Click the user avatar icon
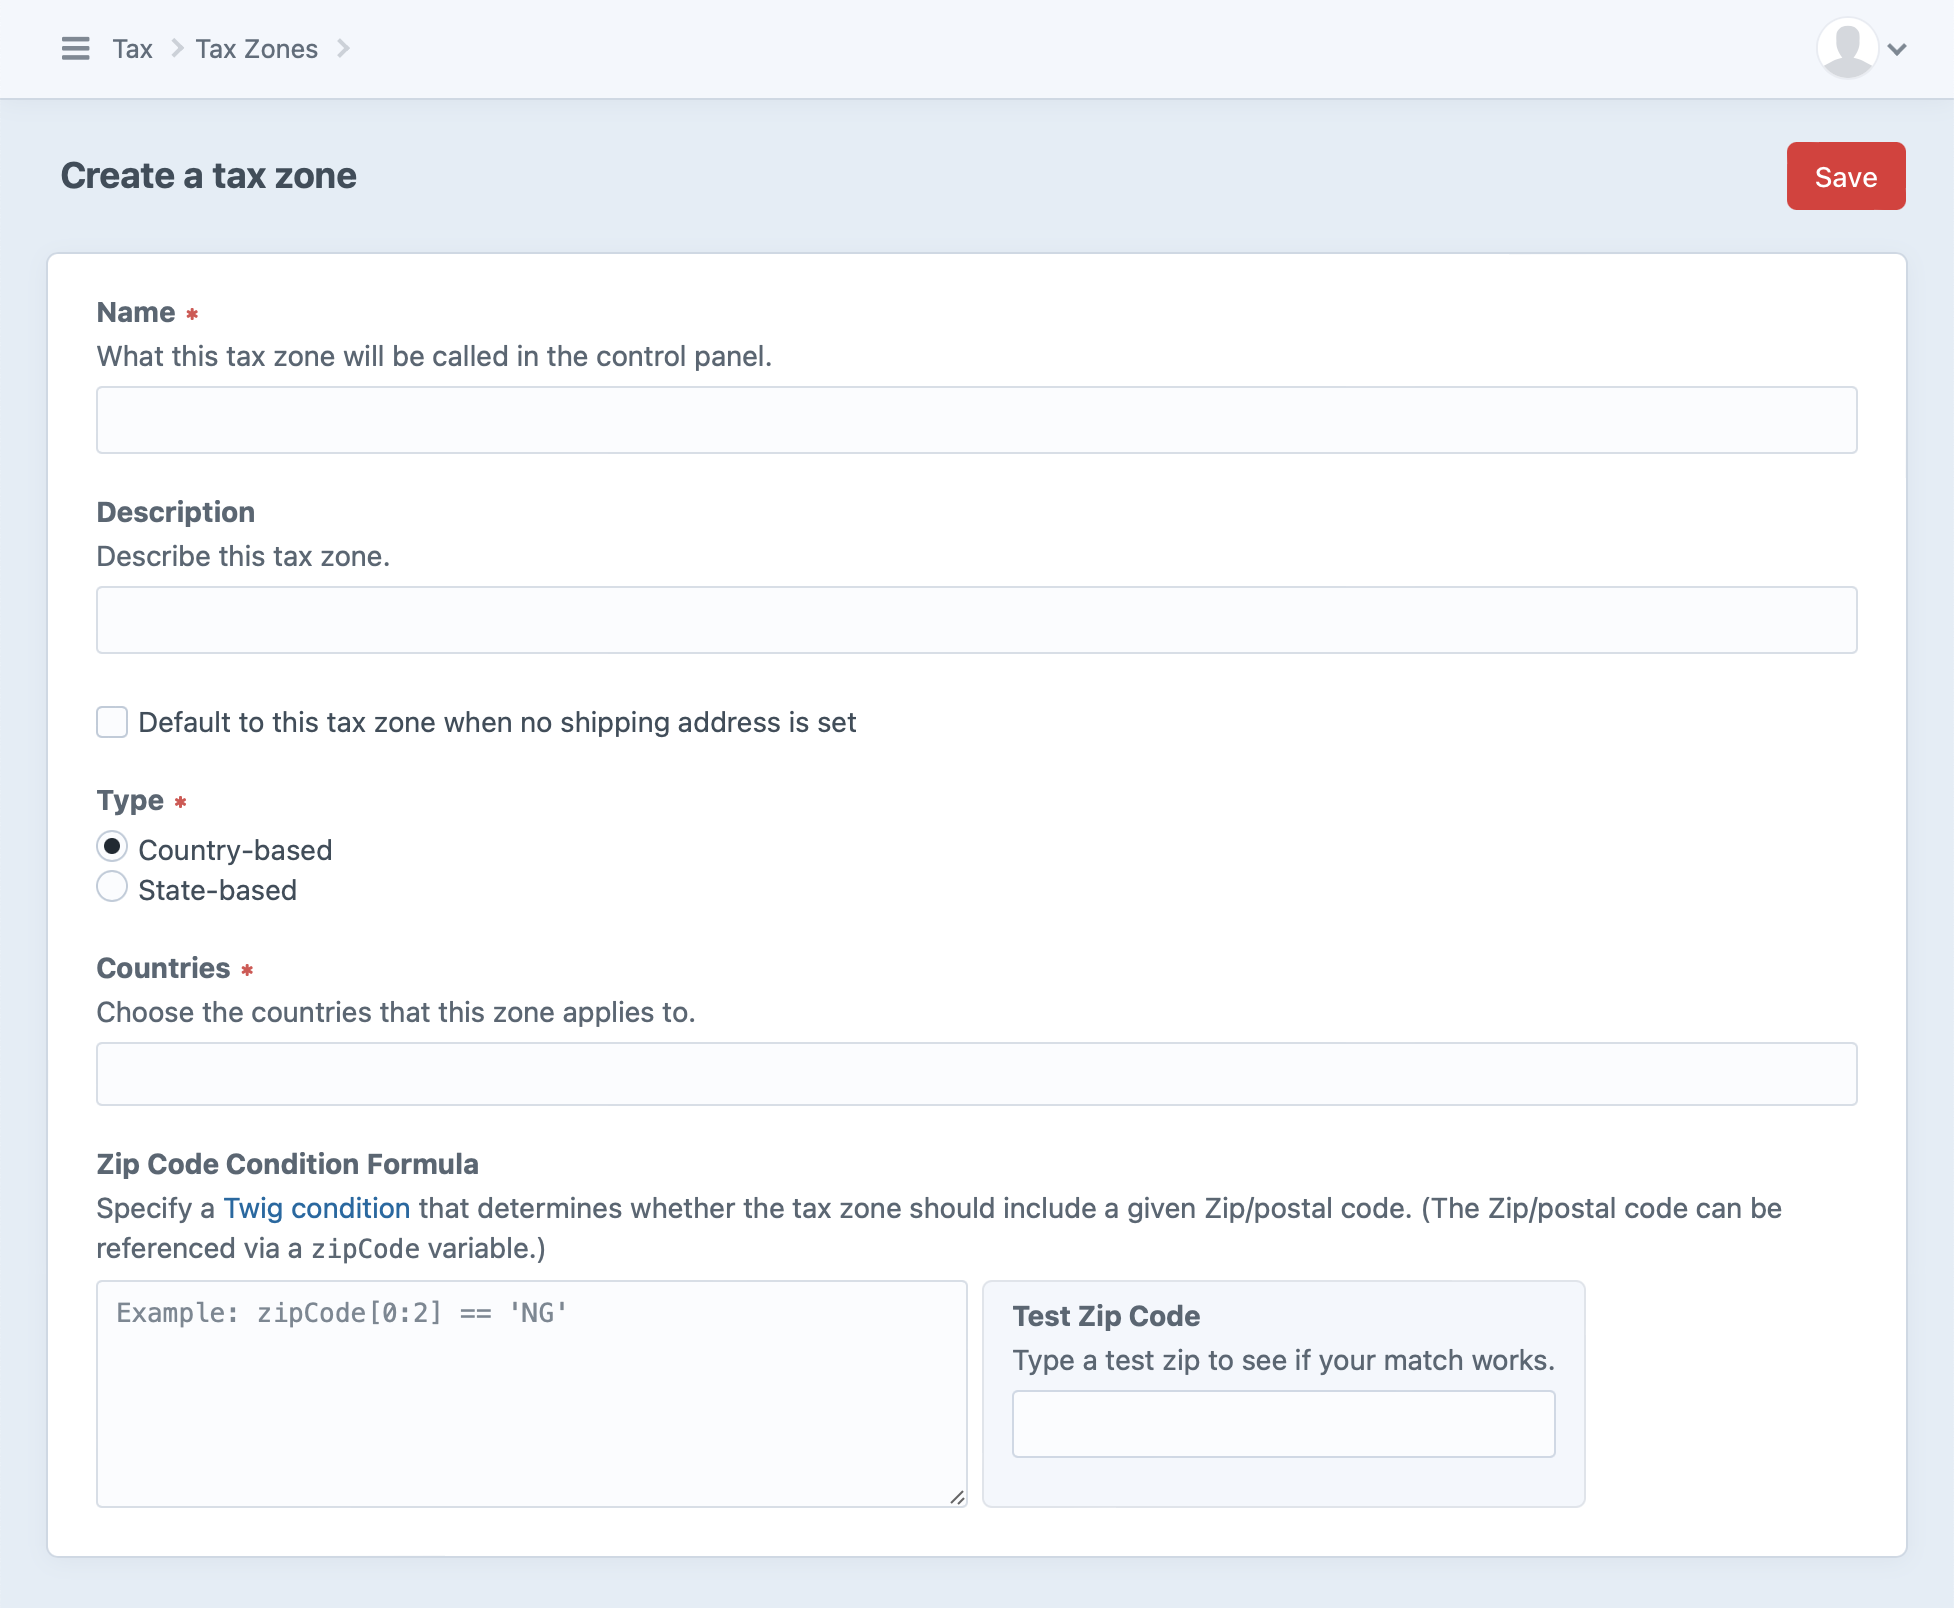Viewport: 1954px width, 1608px height. pos(1846,48)
